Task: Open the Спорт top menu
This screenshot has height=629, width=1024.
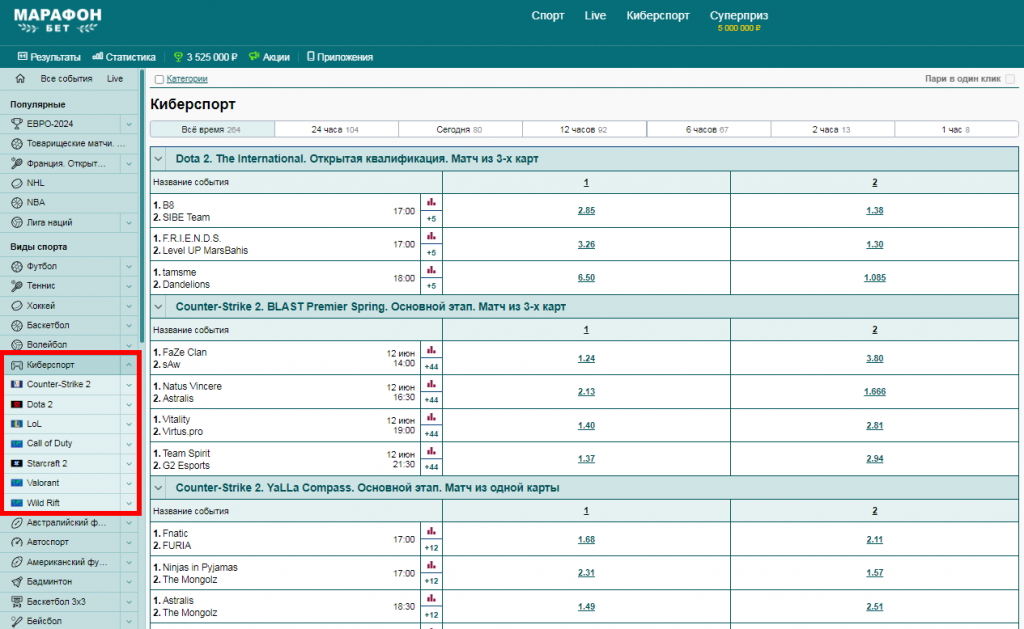Action: click(547, 16)
